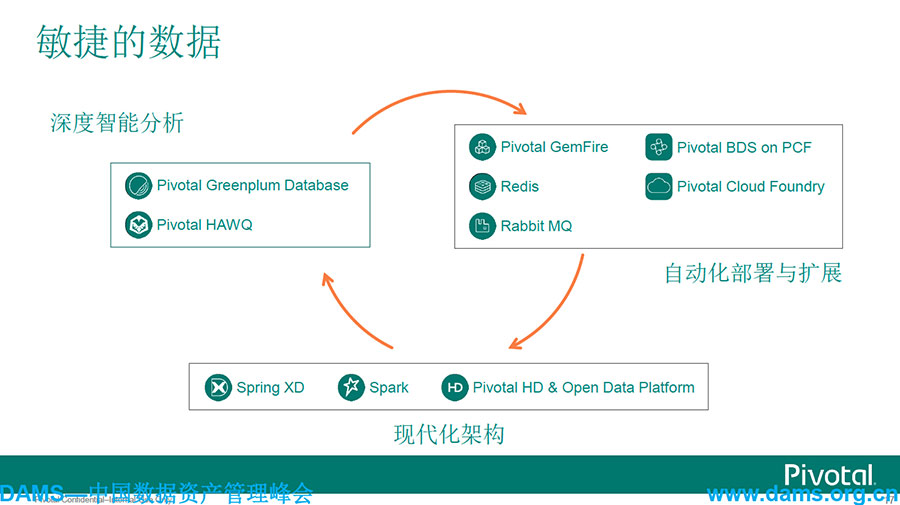
Task: Select the text Pivotal BDS on PCF
Action: tap(744, 147)
